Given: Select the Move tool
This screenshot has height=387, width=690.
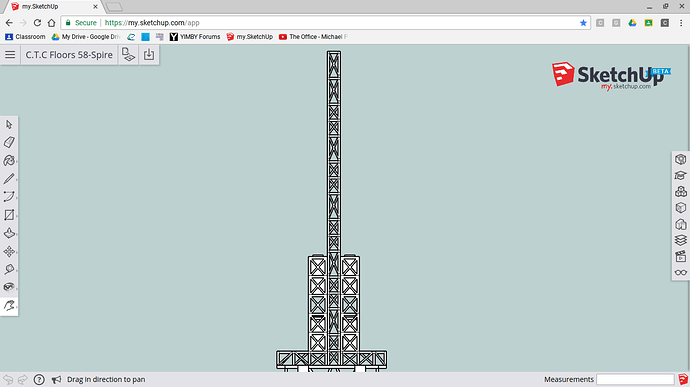Looking at the screenshot, I should pos(9,251).
